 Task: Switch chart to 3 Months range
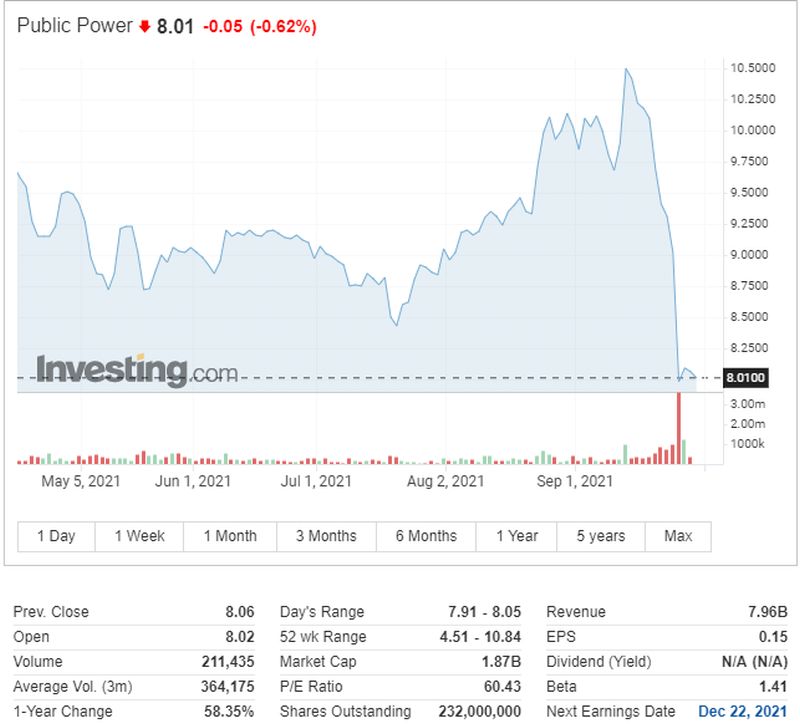click(326, 536)
